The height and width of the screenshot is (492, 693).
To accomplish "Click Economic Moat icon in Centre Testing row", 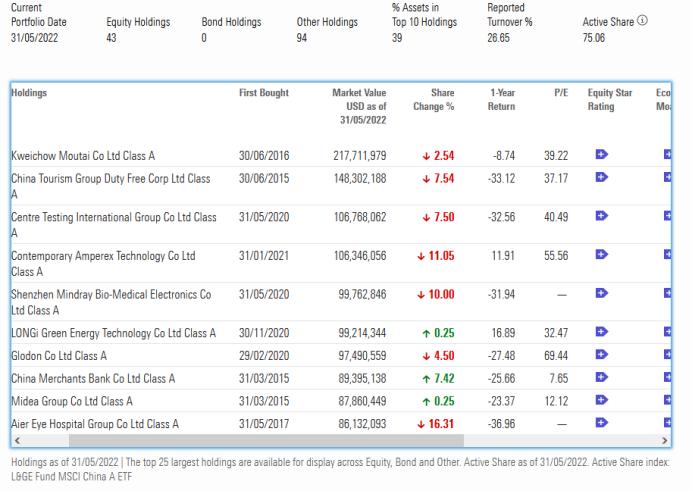I will pyautogui.click(x=667, y=216).
